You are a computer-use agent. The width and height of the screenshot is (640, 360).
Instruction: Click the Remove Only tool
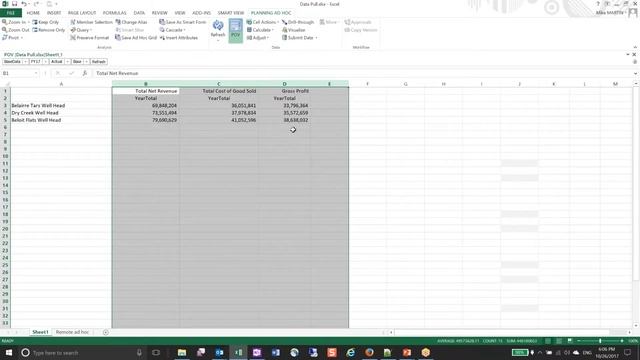pyautogui.click(x=49, y=30)
